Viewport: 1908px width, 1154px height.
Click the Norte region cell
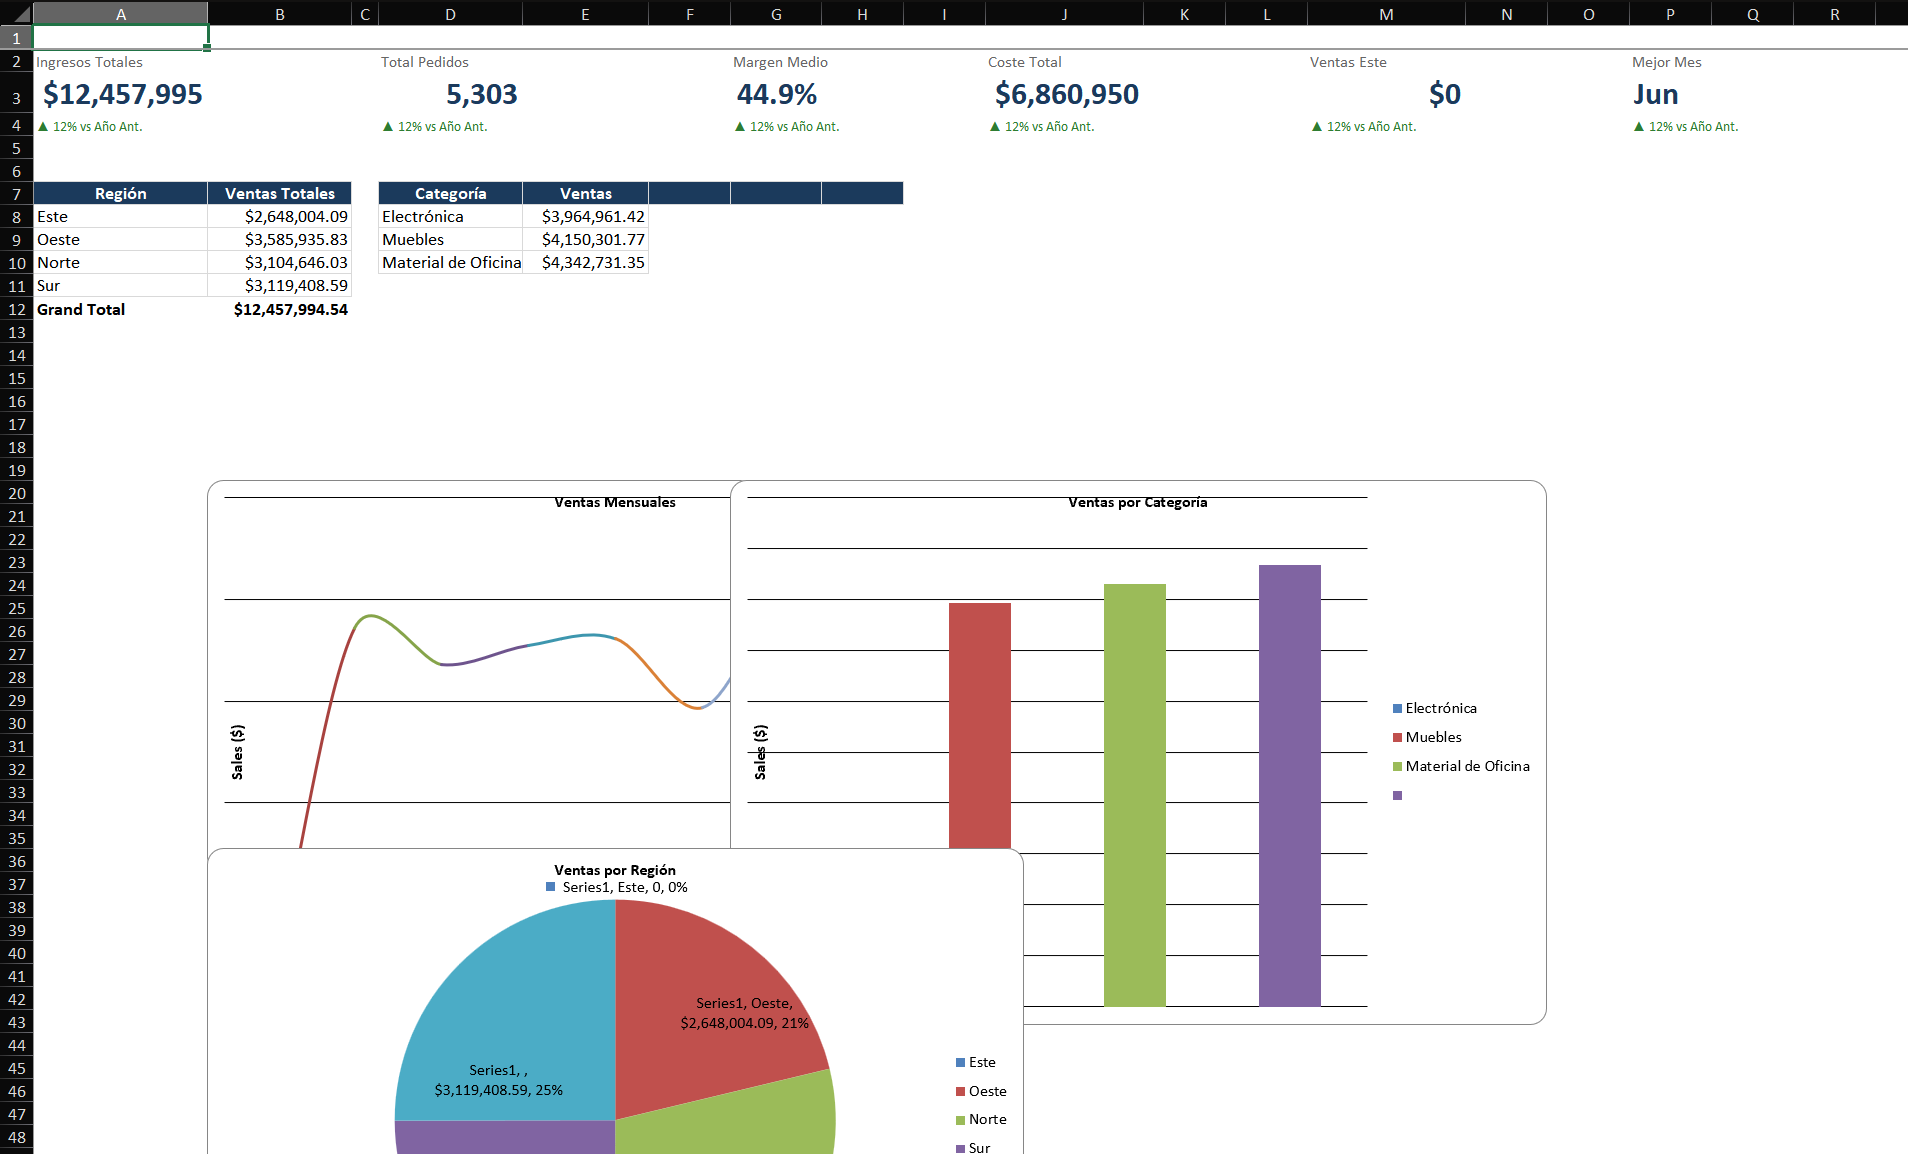[121, 263]
